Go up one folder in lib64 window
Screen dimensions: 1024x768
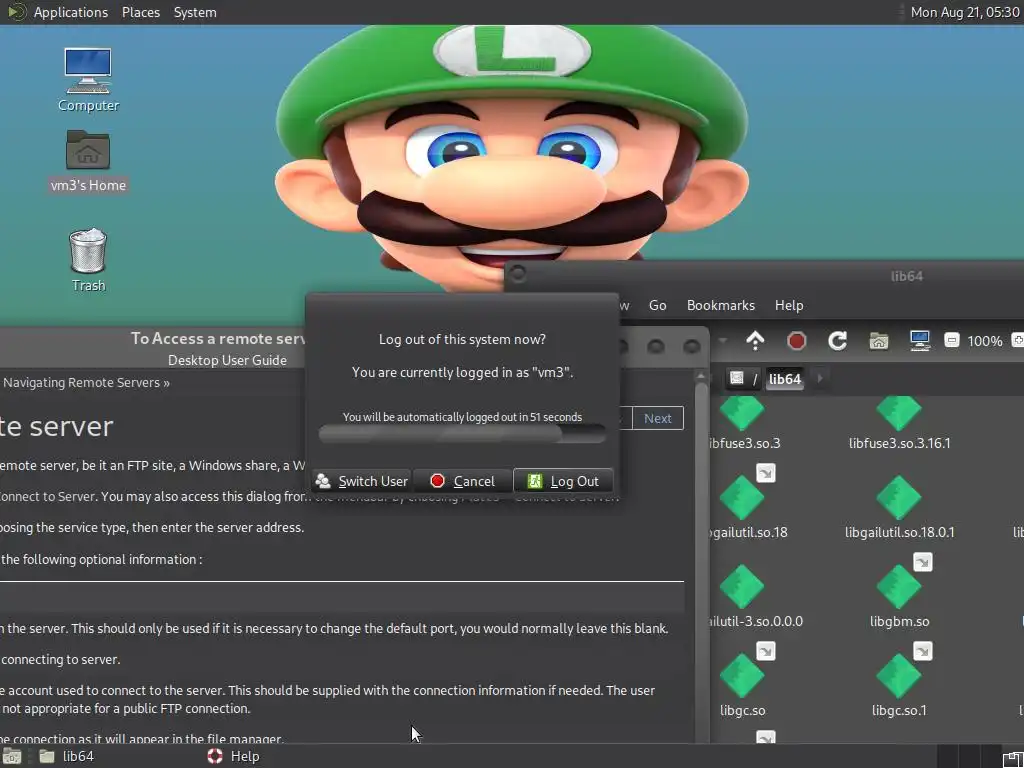click(755, 340)
